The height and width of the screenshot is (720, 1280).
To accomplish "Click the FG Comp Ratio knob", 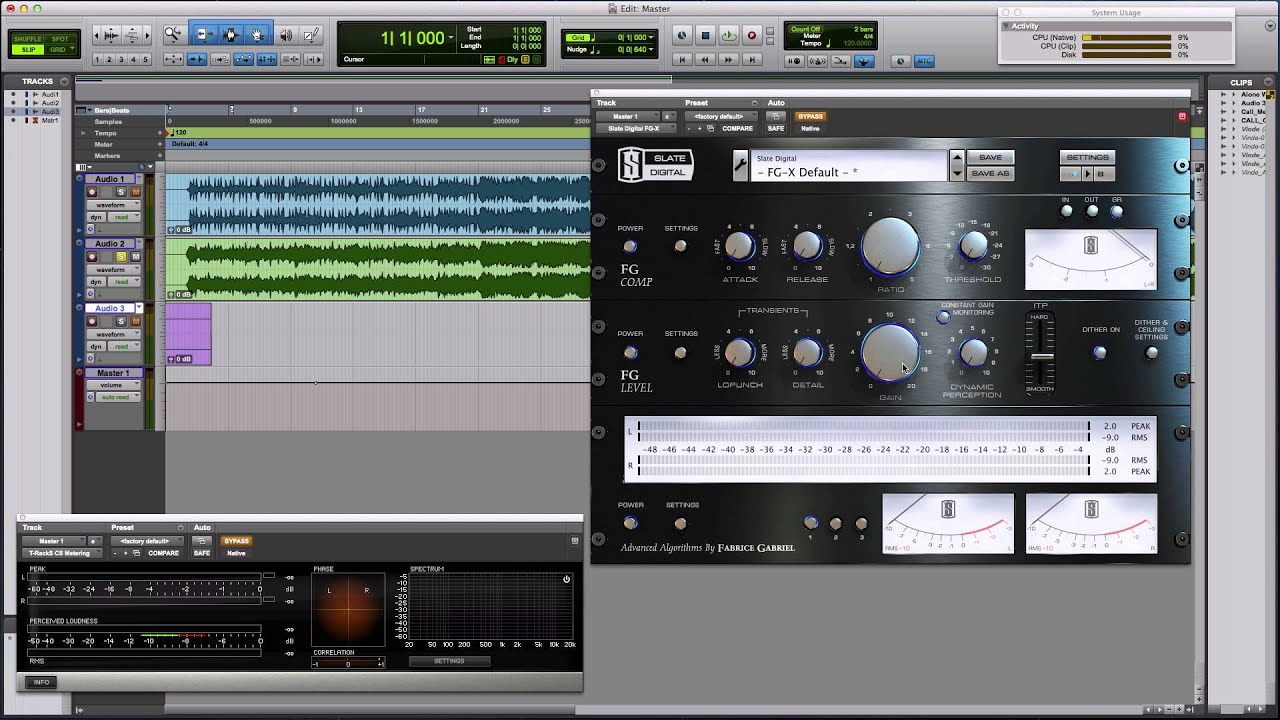I will pyautogui.click(x=890, y=245).
